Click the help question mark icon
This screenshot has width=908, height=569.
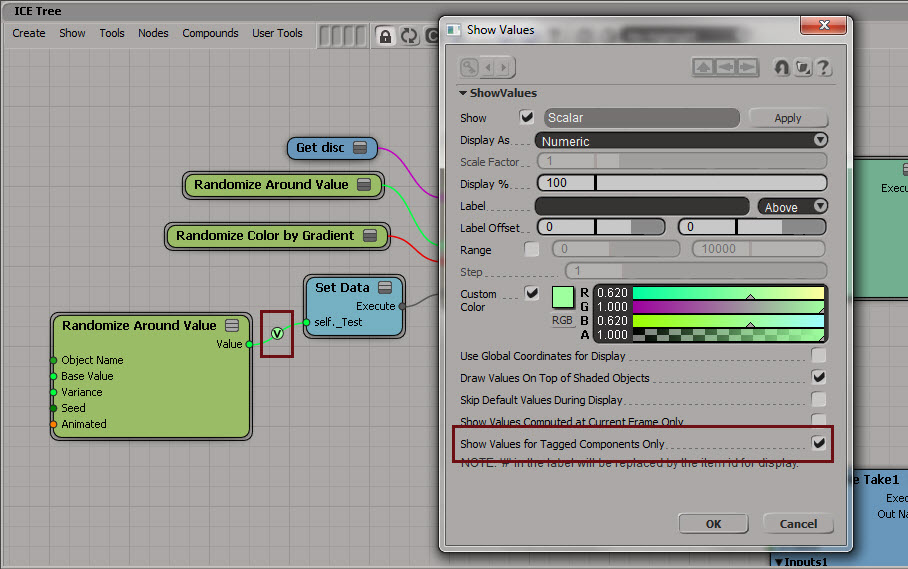point(823,68)
